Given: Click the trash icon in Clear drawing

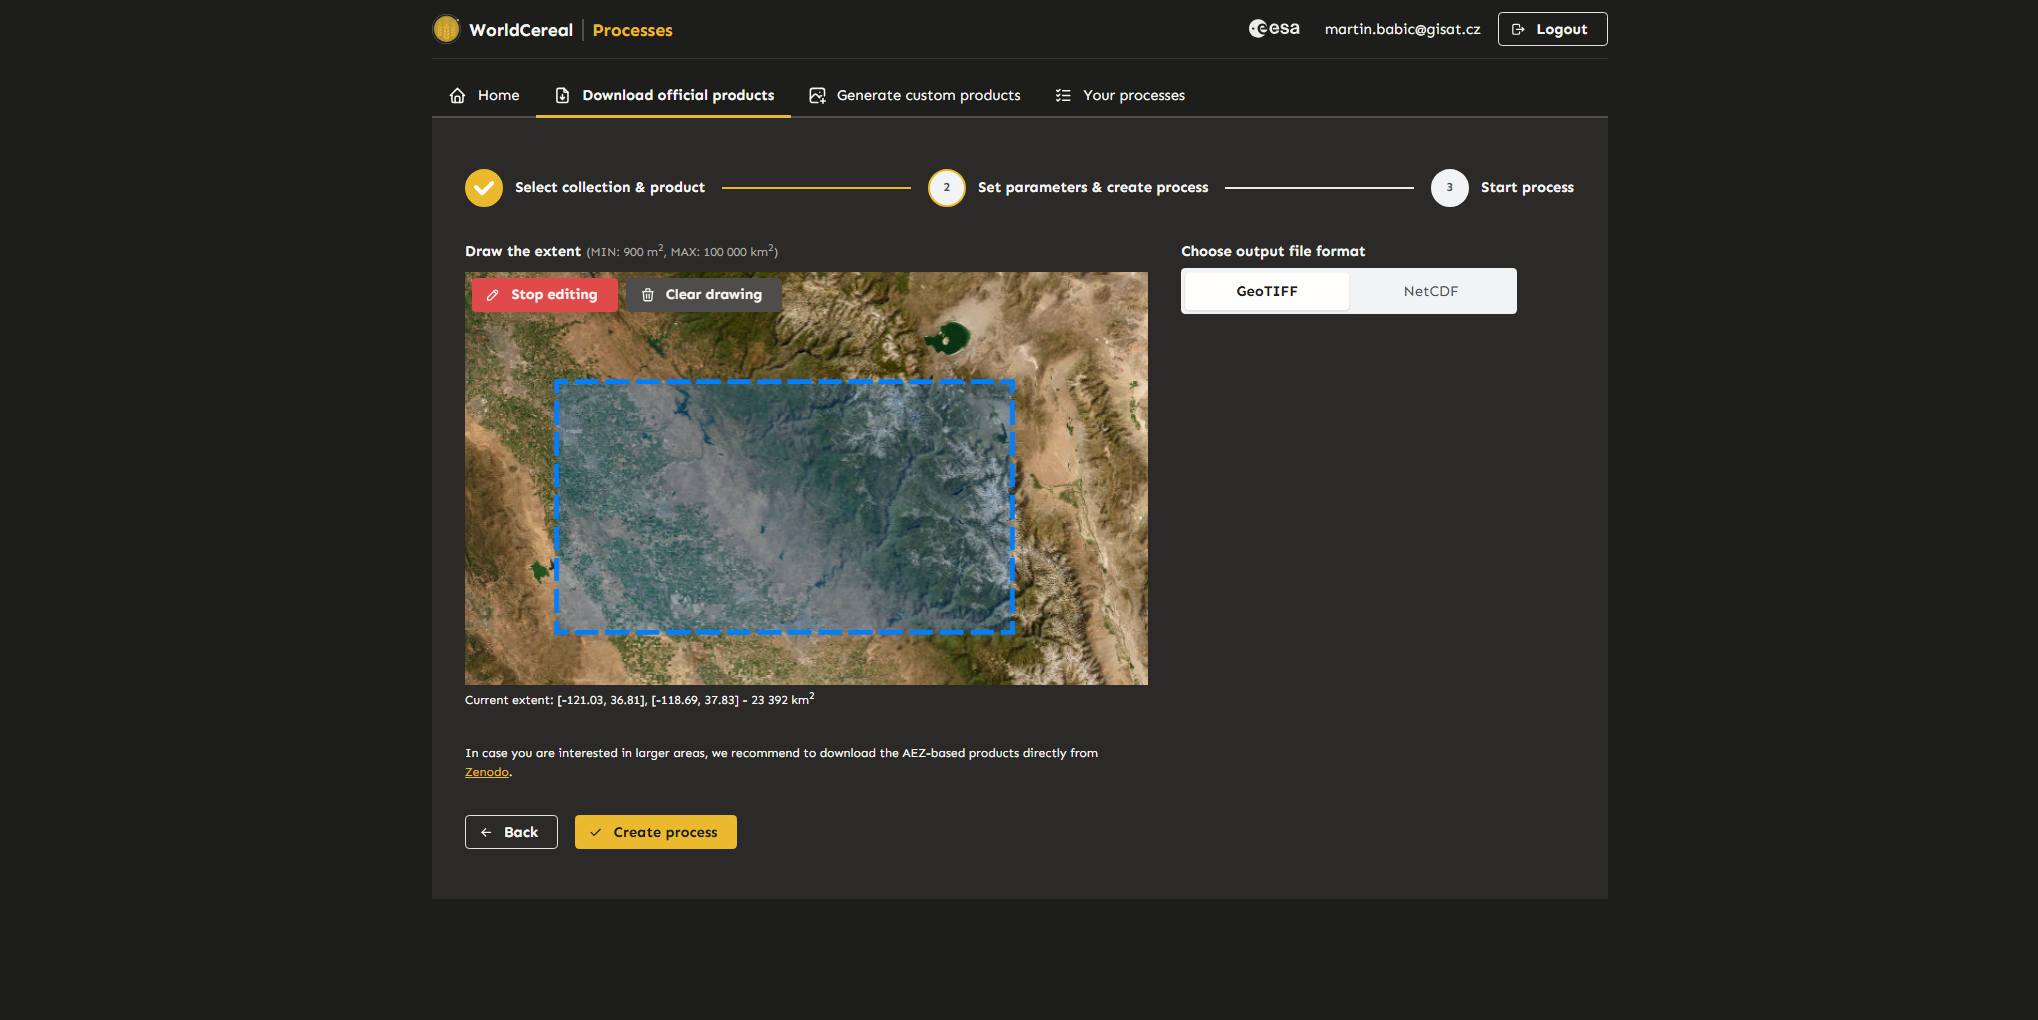Looking at the screenshot, I should (648, 295).
